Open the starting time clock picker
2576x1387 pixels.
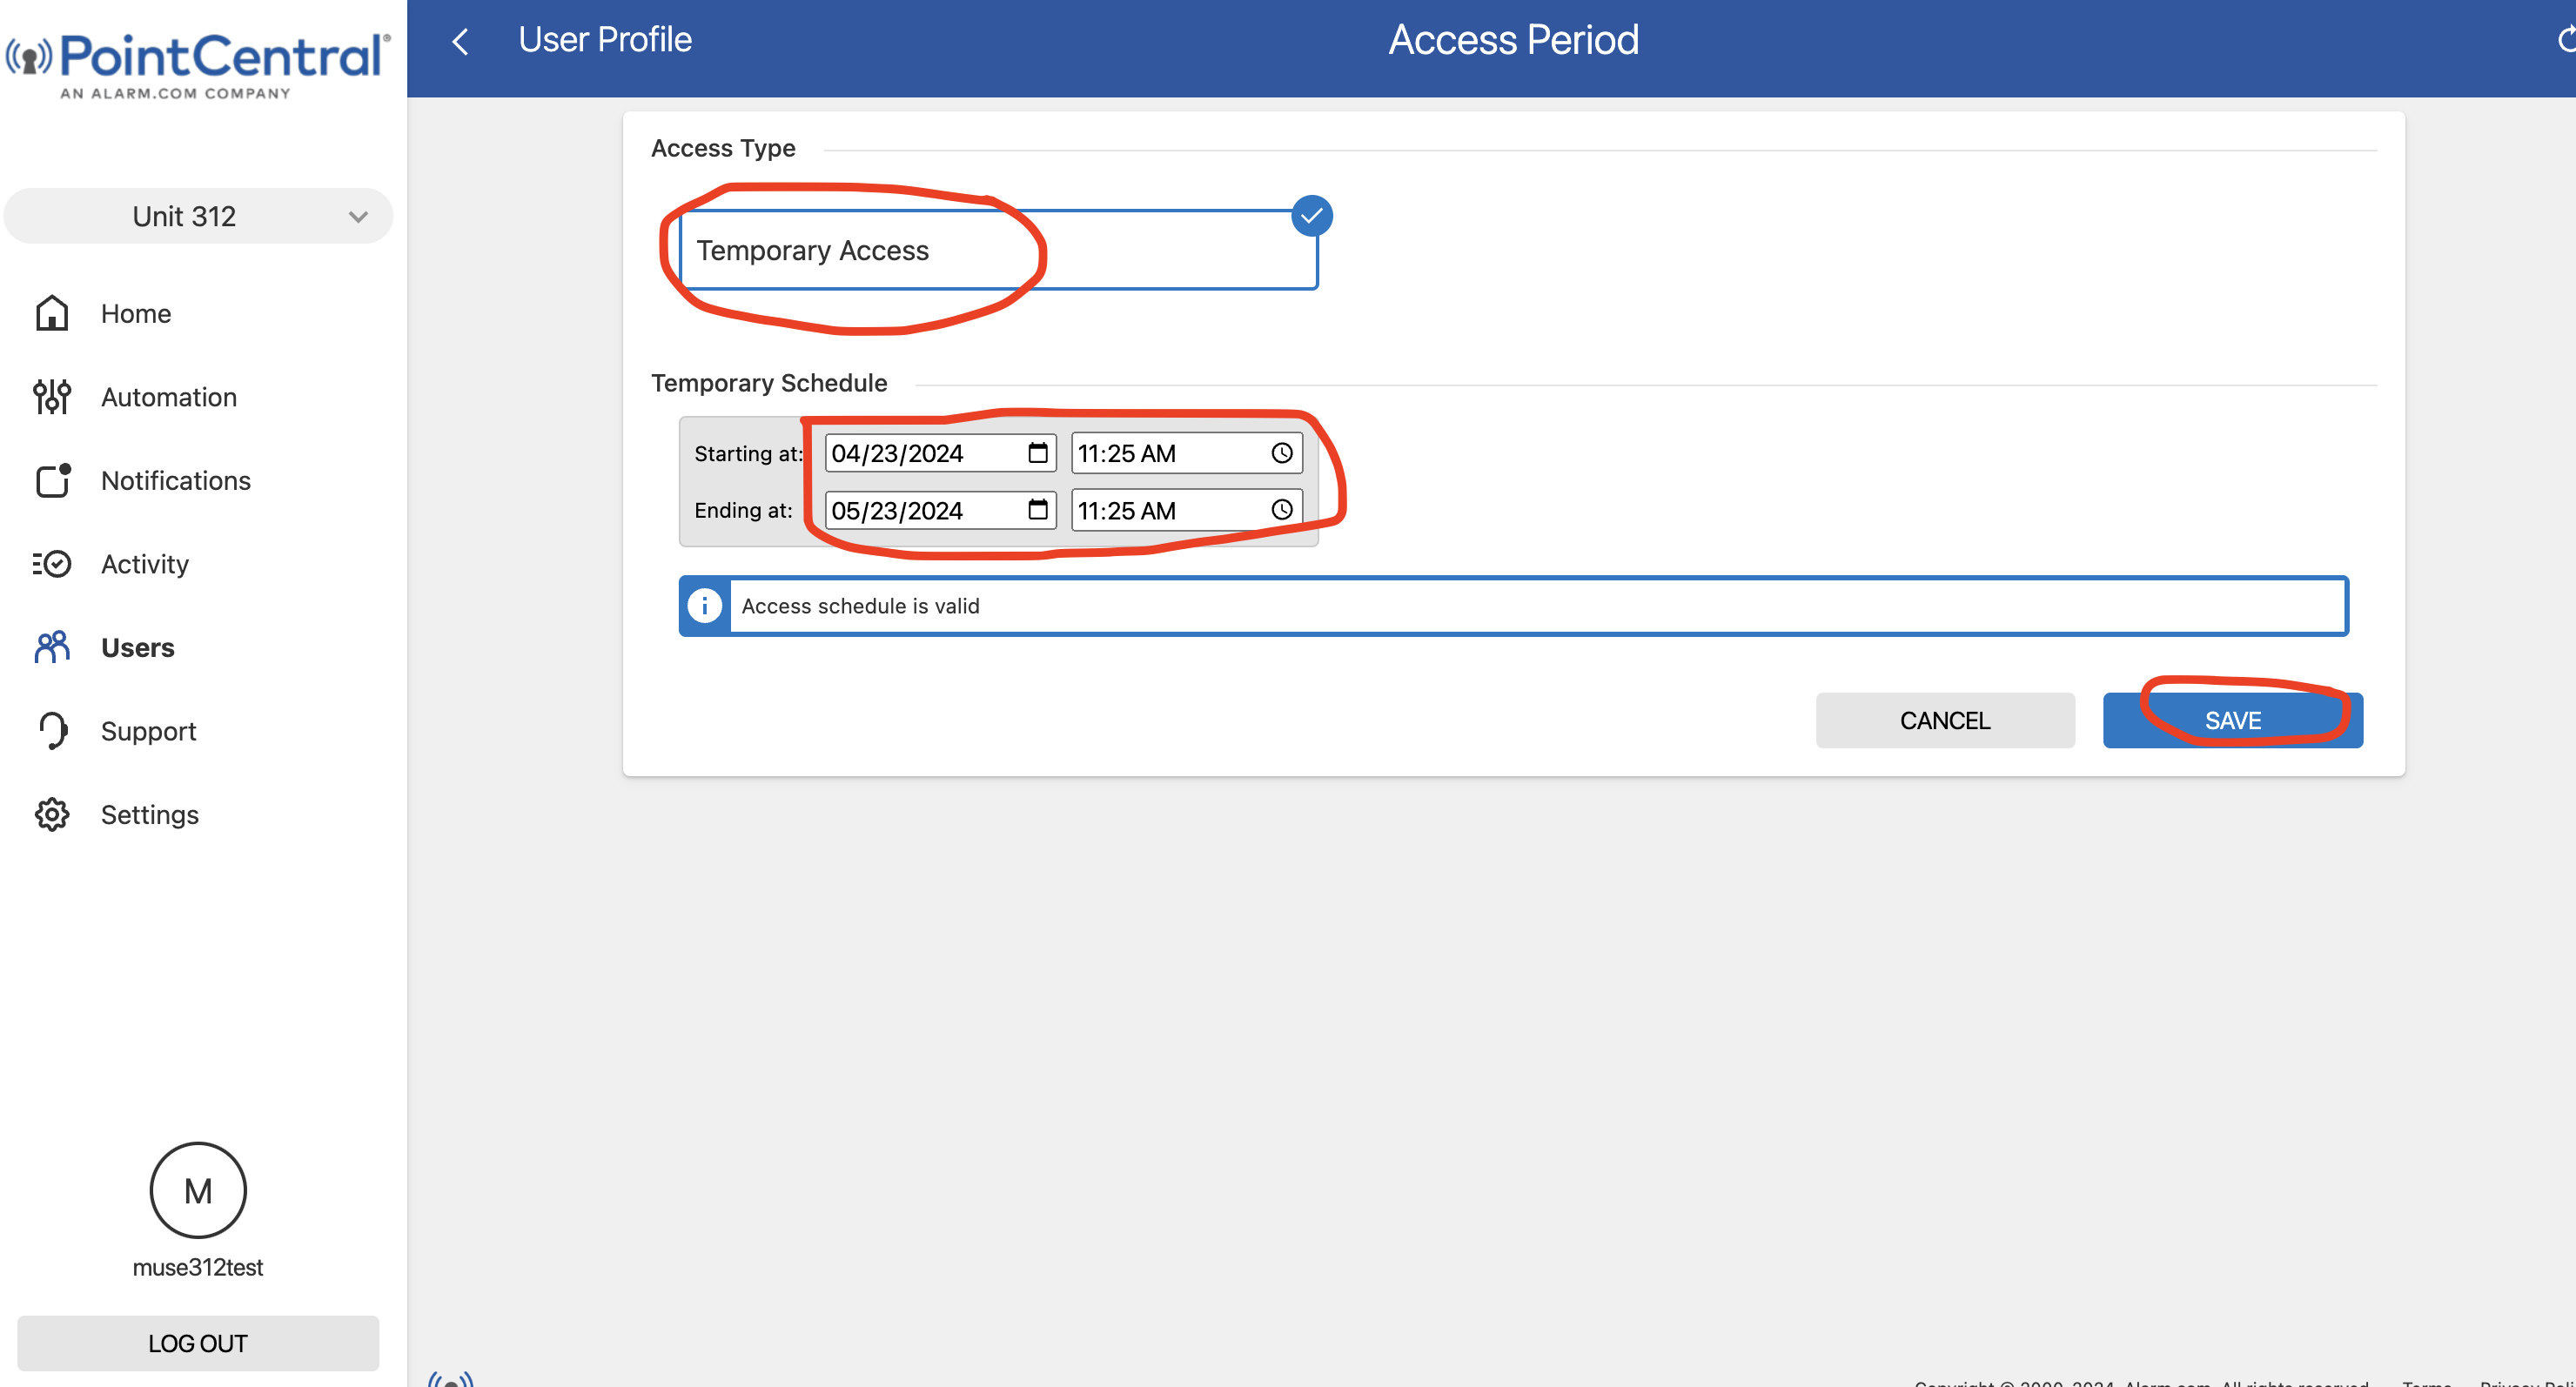click(1281, 453)
